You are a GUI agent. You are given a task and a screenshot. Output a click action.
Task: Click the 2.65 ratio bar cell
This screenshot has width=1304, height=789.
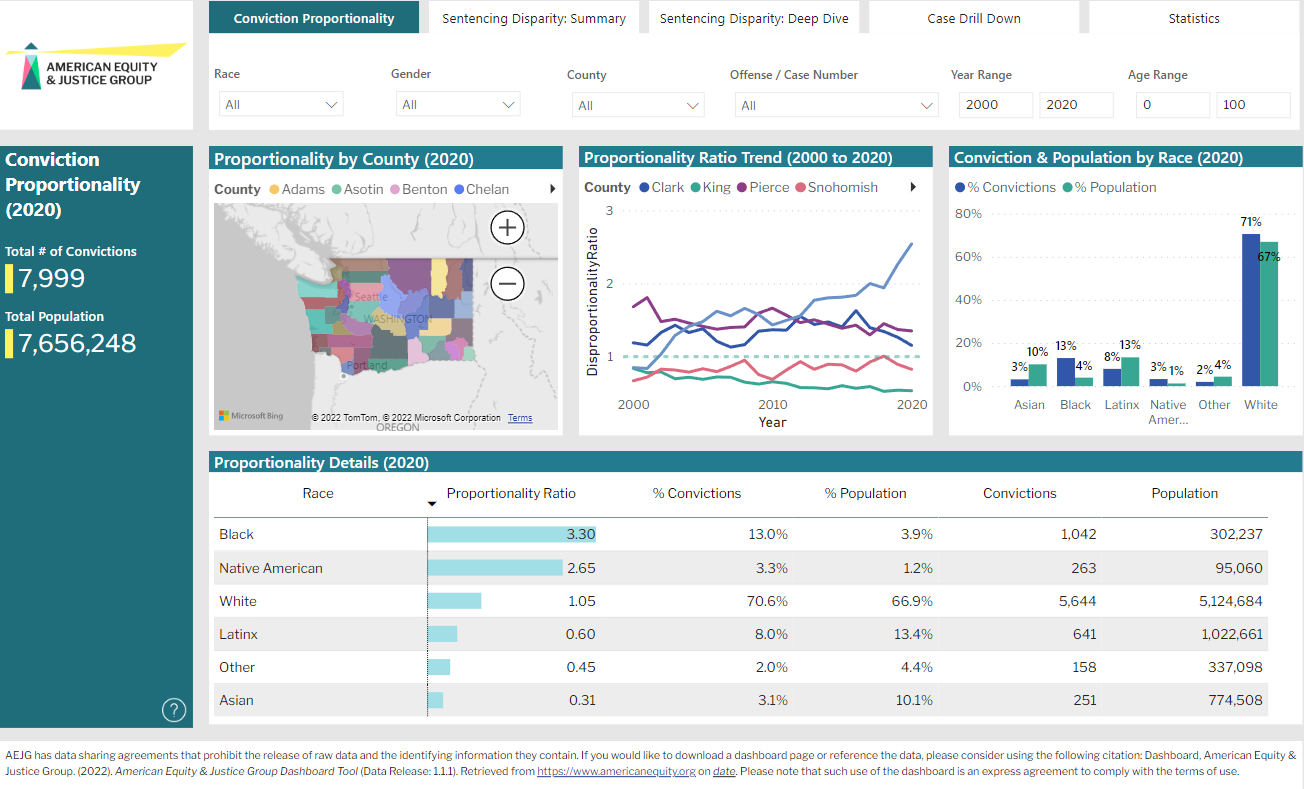512,568
